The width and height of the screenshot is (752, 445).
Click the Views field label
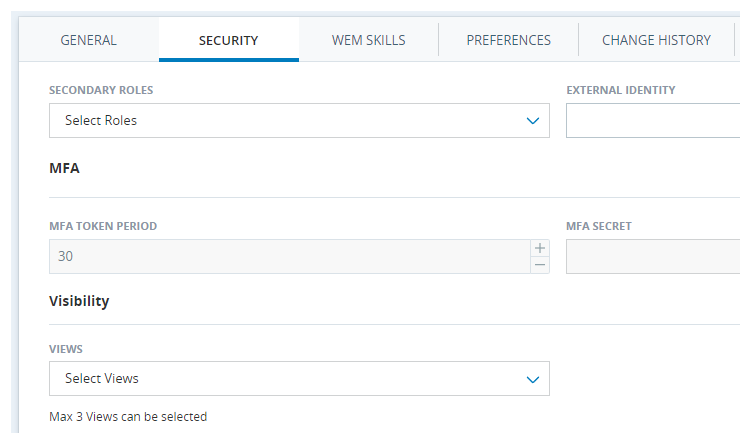(x=66, y=349)
